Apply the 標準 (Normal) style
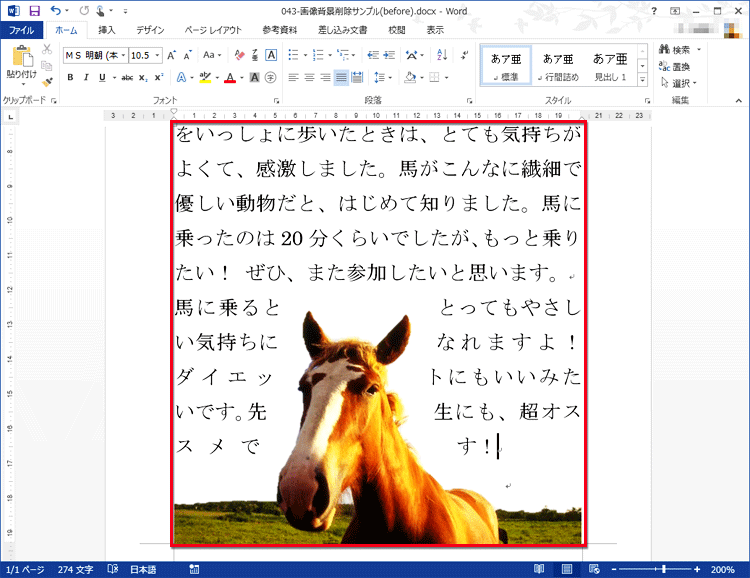Image resolution: width=750 pixels, height=578 pixels. click(506, 66)
